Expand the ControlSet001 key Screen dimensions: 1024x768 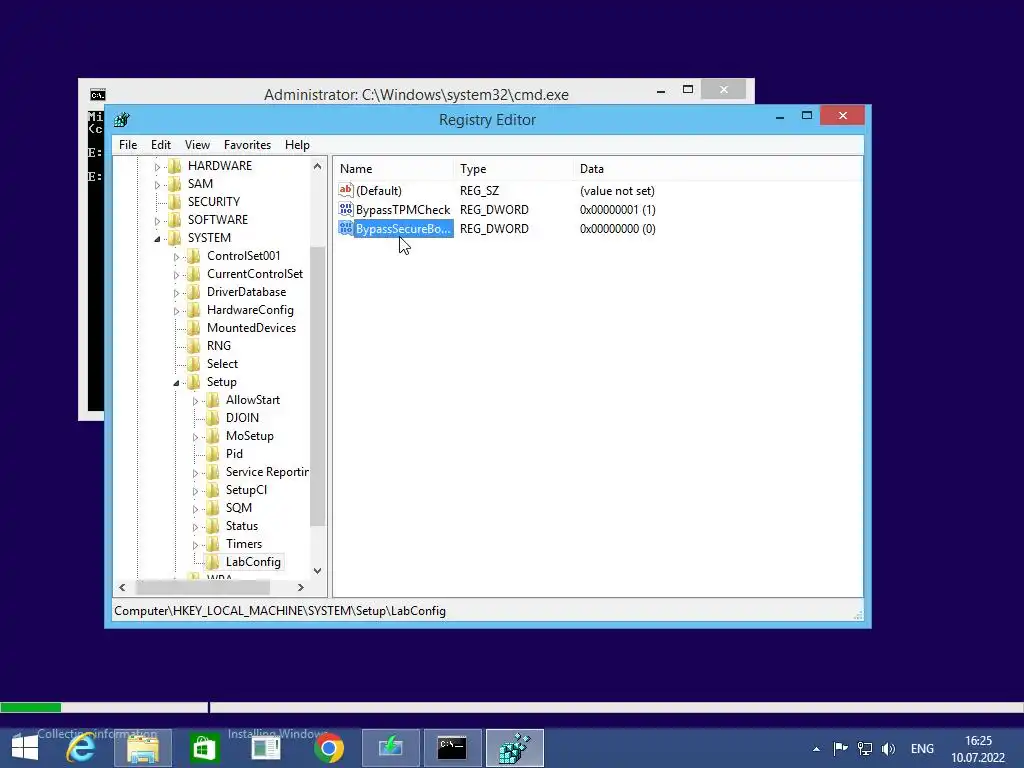tap(176, 257)
